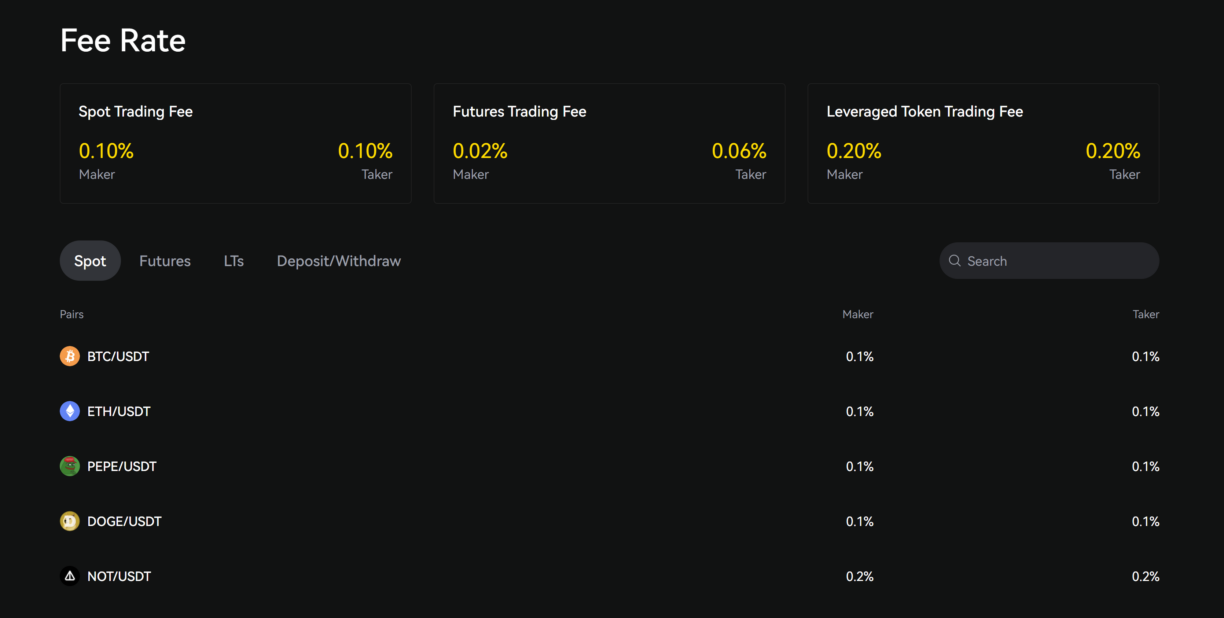The width and height of the screenshot is (1224, 618).
Task: Click the Spot Trading Fee card
Action: pos(235,142)
